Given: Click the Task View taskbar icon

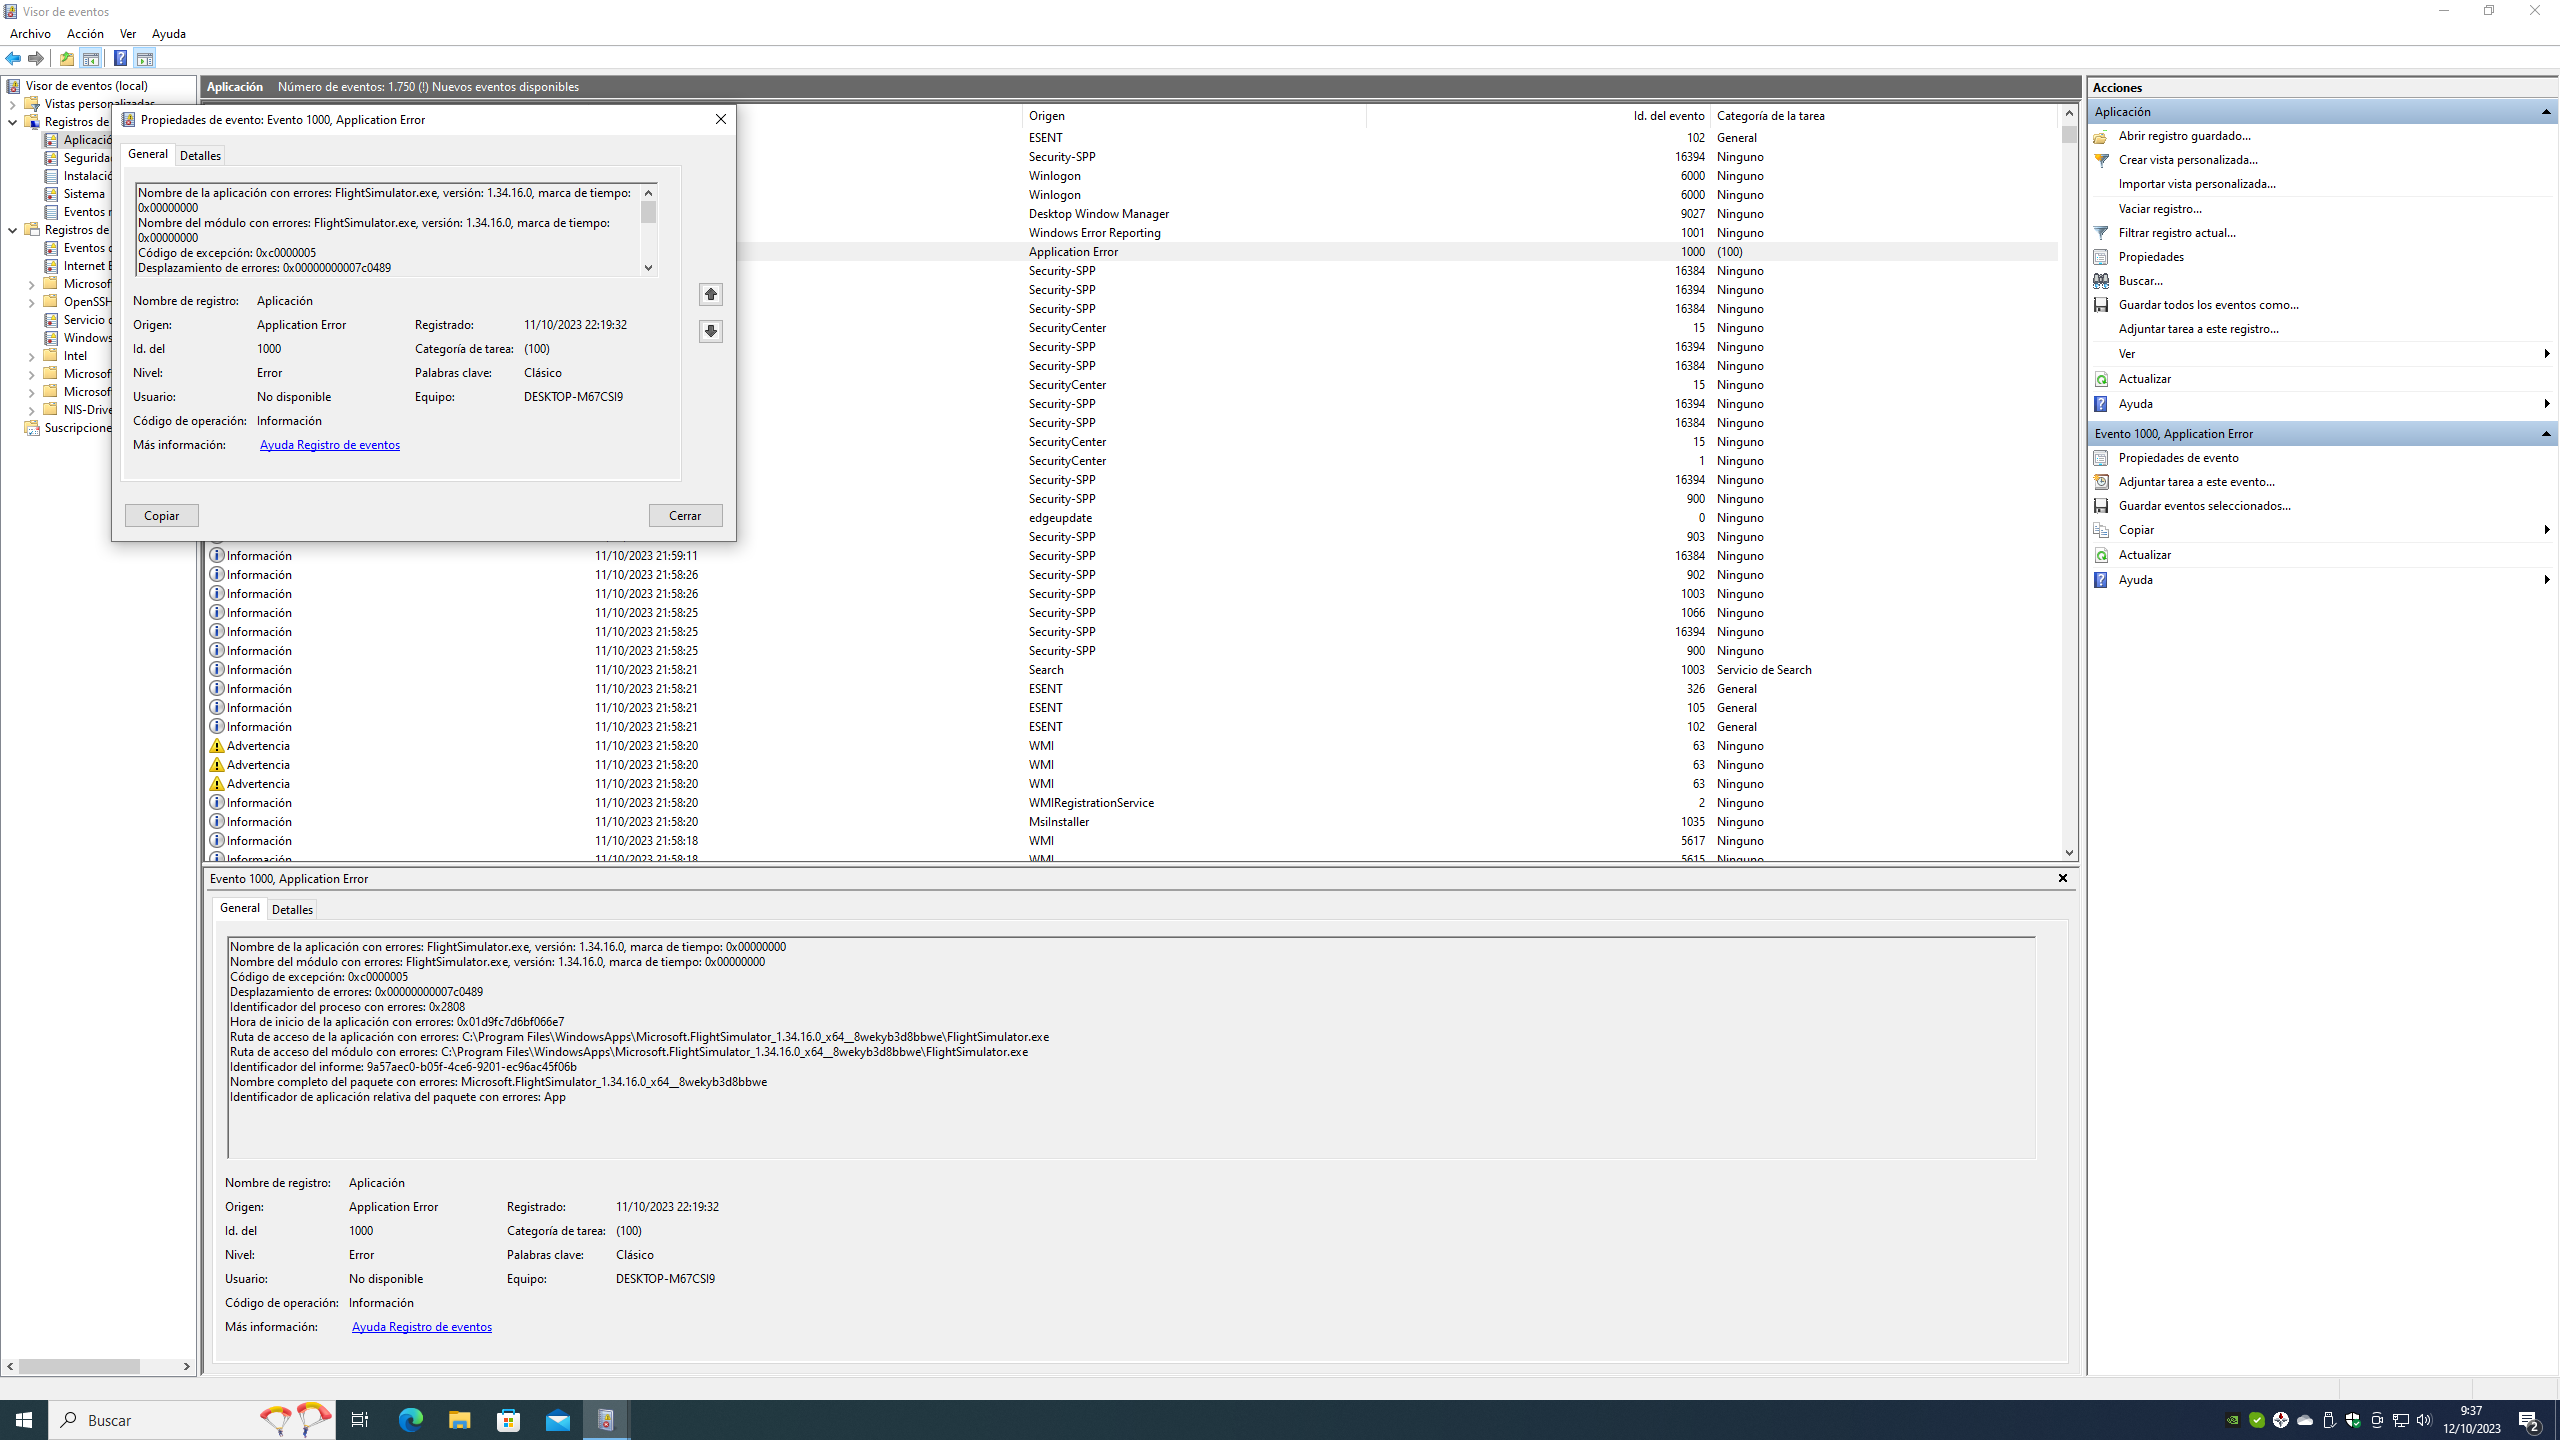Looking at the screenshot, I should click(x=360, y=1420).
